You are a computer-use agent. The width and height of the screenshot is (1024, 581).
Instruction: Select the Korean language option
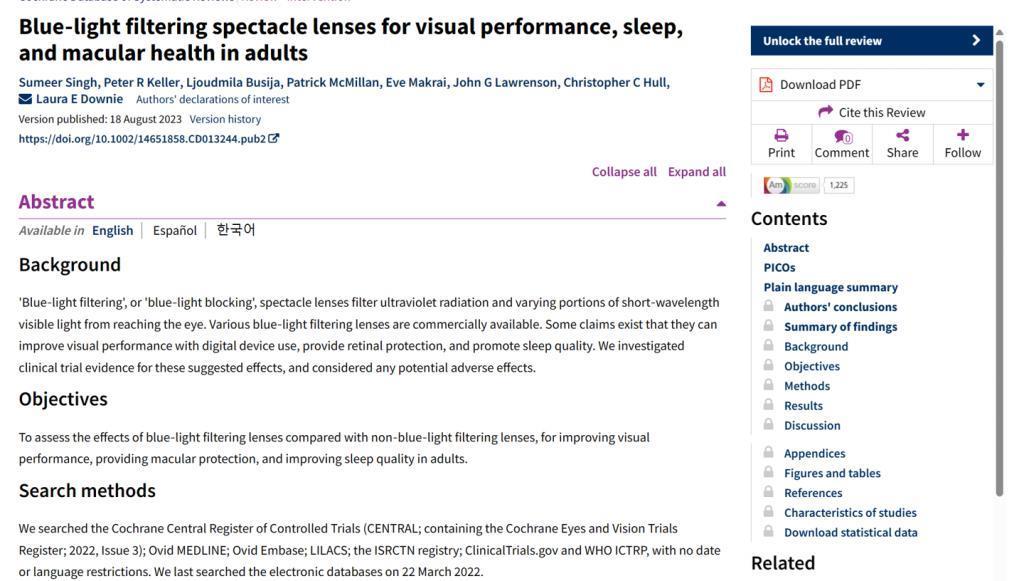click(236, 231)
